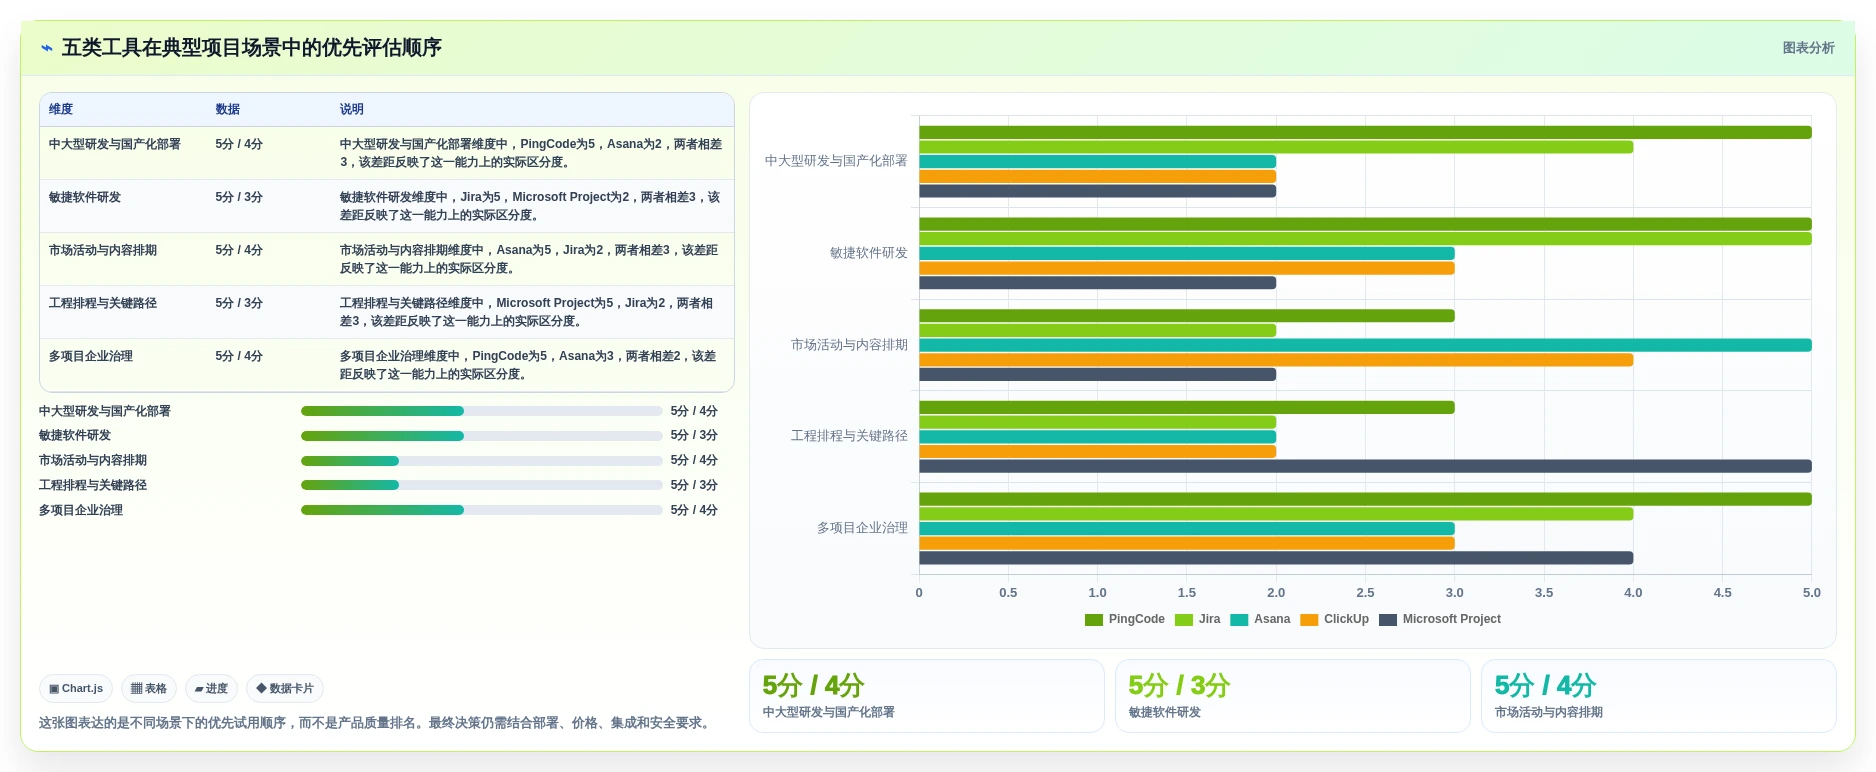The height and width of the screenshot is (772, 1876).
Task: Click the progress bar for 市场活动与内容排期
Action: coord(481,461)
